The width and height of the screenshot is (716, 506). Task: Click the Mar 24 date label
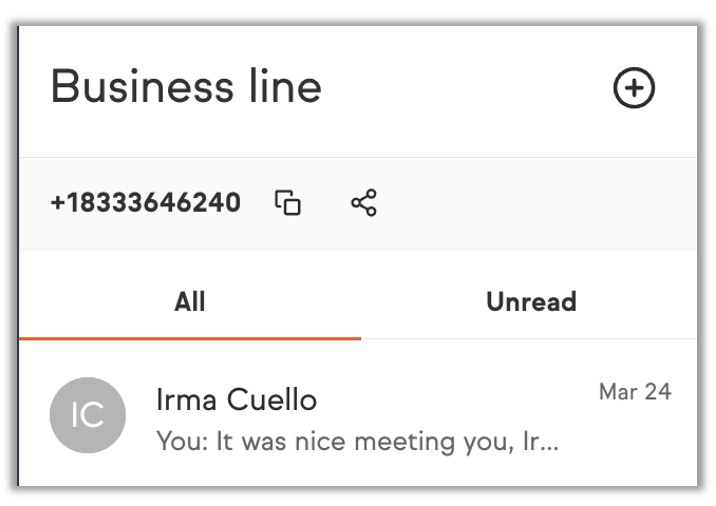(634, 391)
